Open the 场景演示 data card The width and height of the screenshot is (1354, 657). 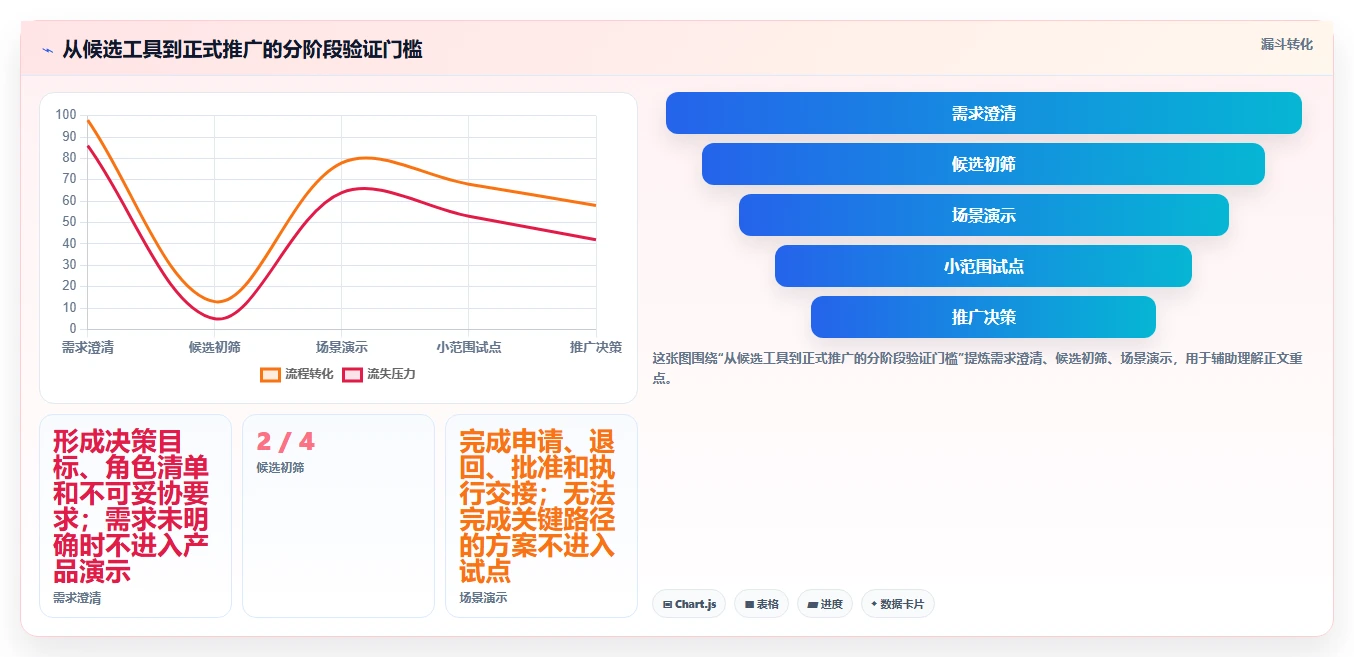point(541,516)
